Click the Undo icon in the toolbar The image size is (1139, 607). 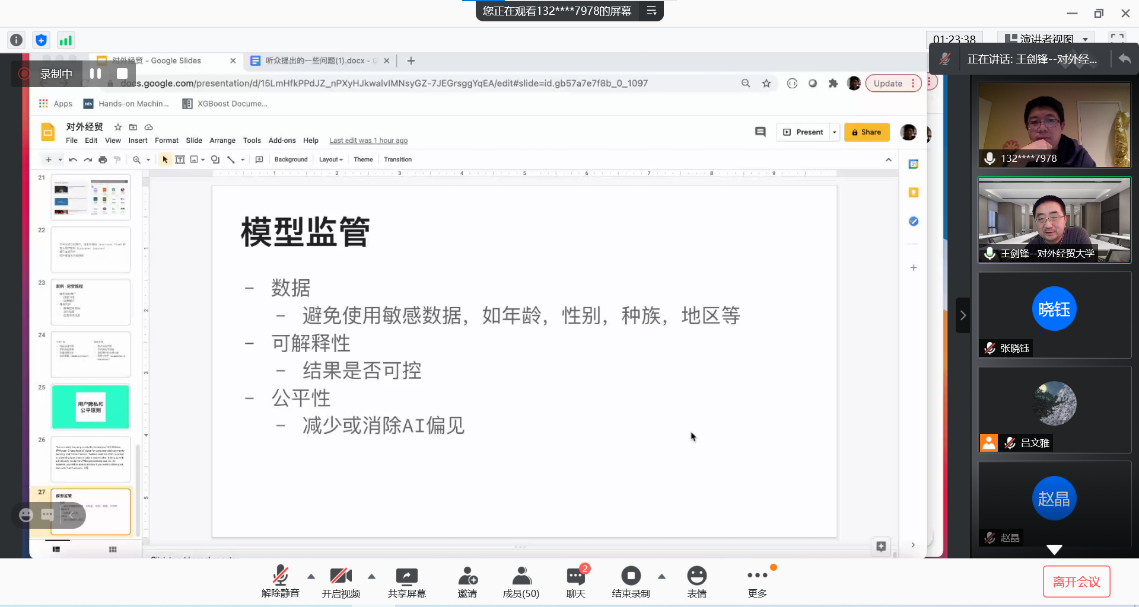(72, 159)
